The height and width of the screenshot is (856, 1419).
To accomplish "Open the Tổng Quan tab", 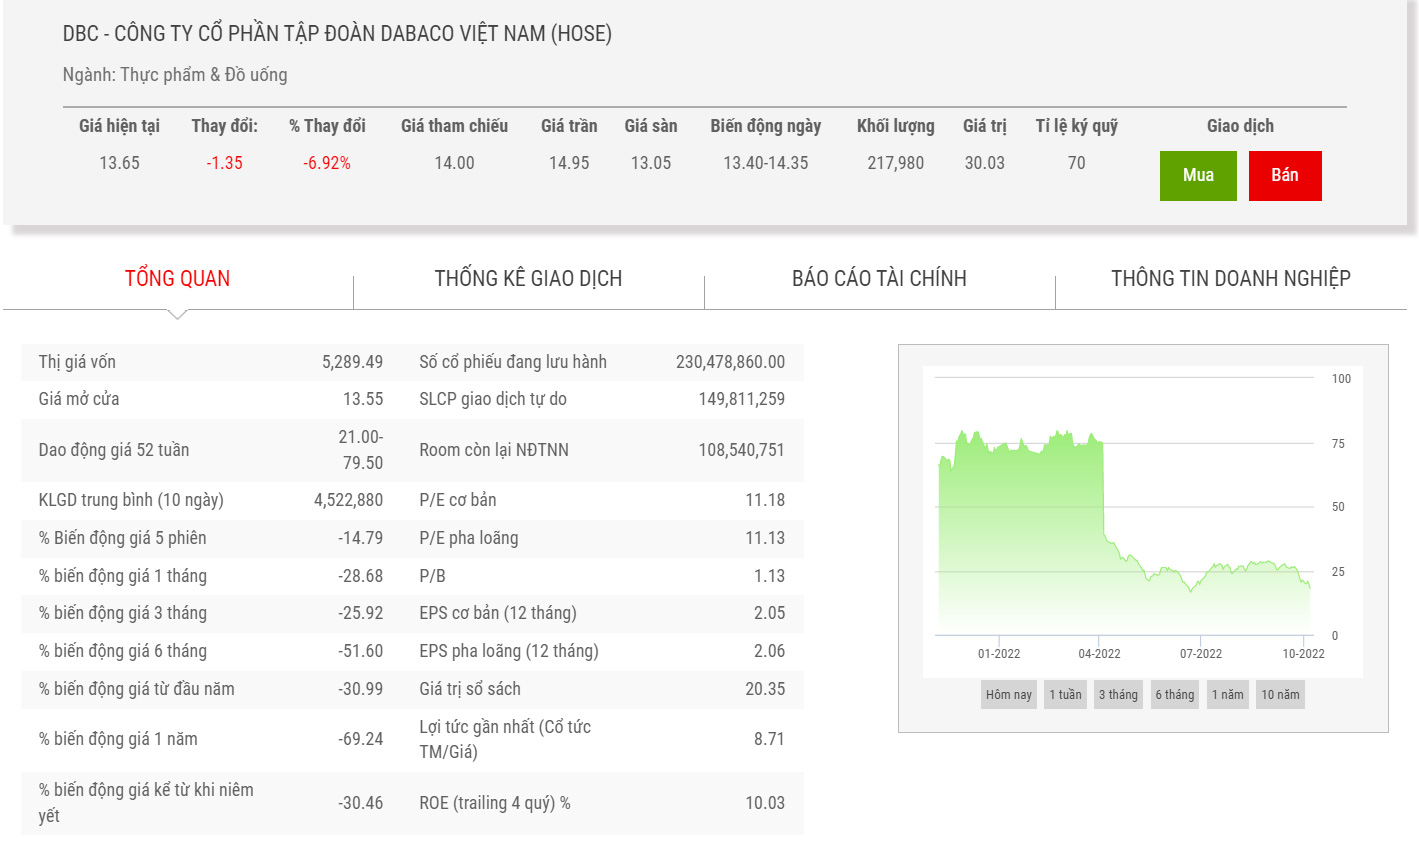I will click(x=177, y=279).
